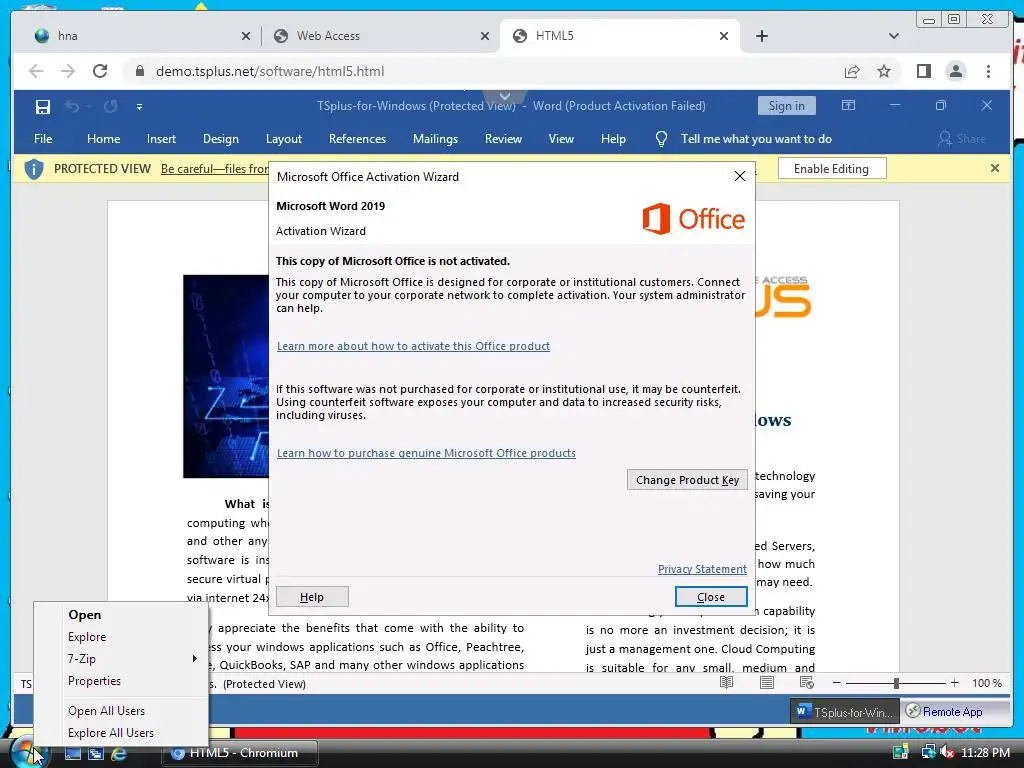Switch to the Web Access tab

tap(382, 36)
